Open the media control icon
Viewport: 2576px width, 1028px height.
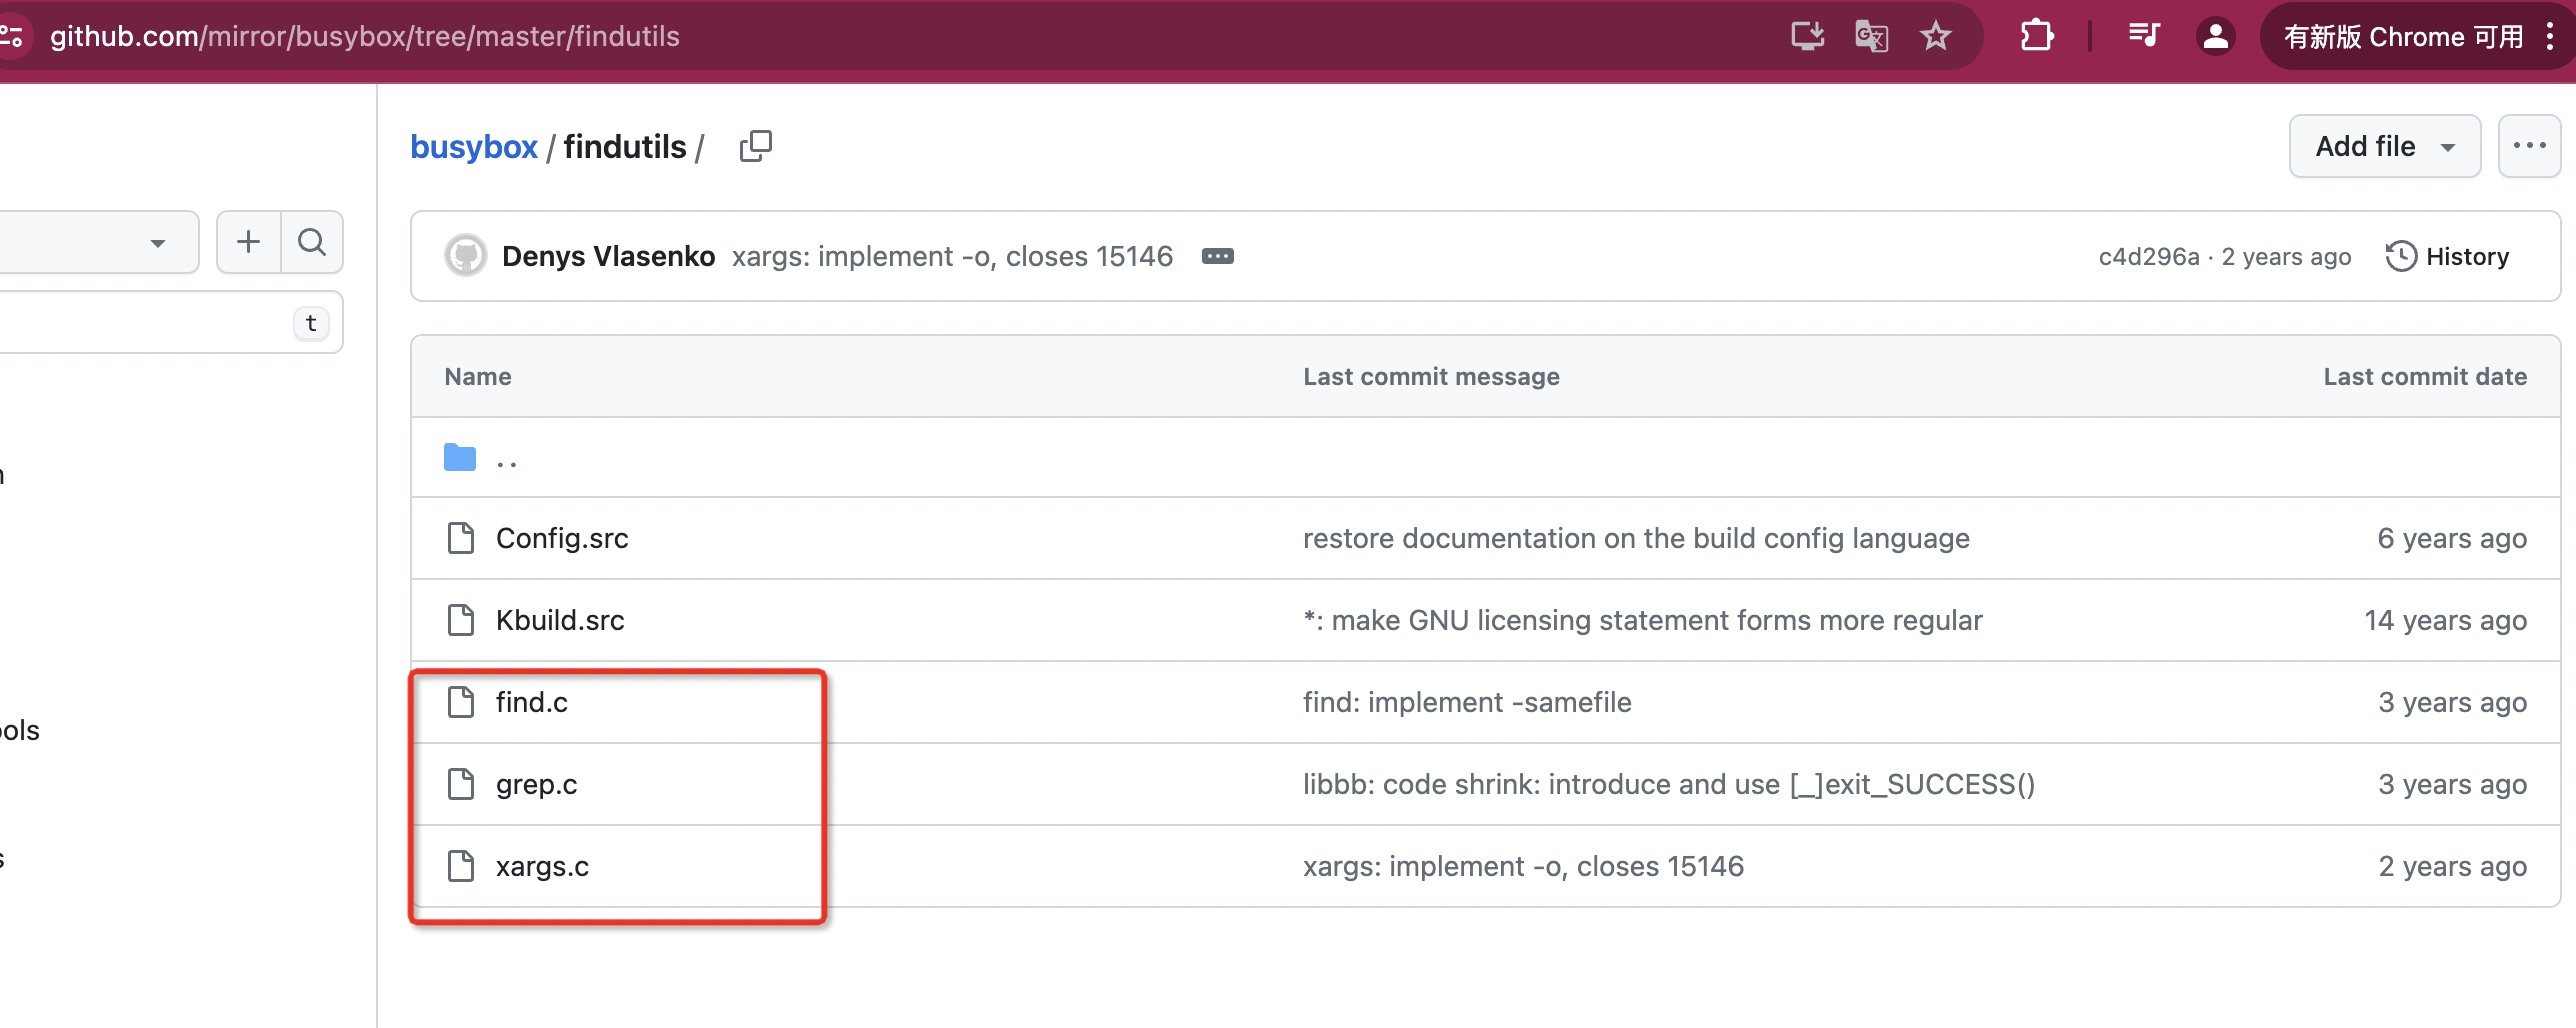[2144, 37]
